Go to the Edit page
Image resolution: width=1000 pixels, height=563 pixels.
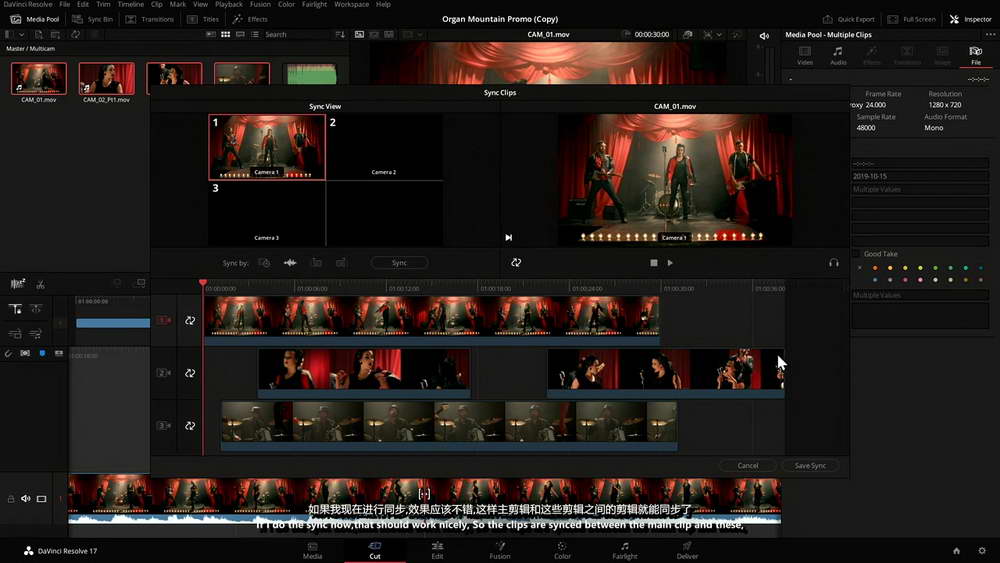point(437,551)
